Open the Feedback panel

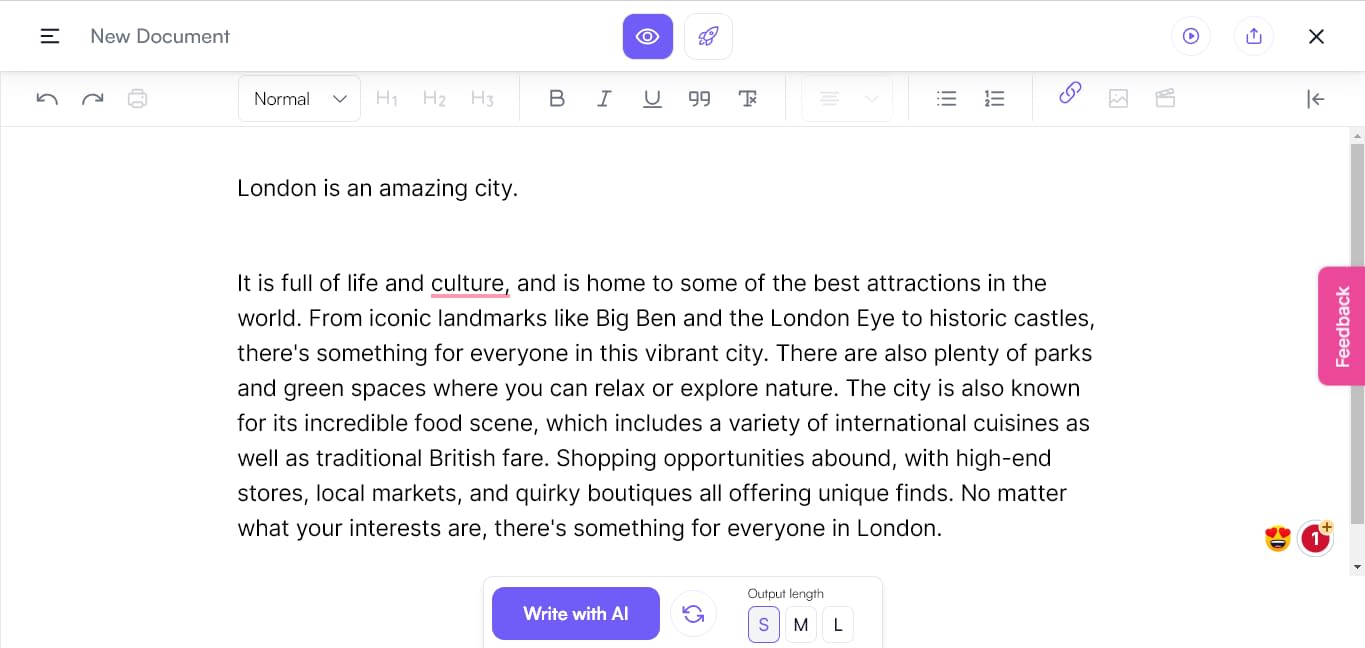click(1341, 325)
